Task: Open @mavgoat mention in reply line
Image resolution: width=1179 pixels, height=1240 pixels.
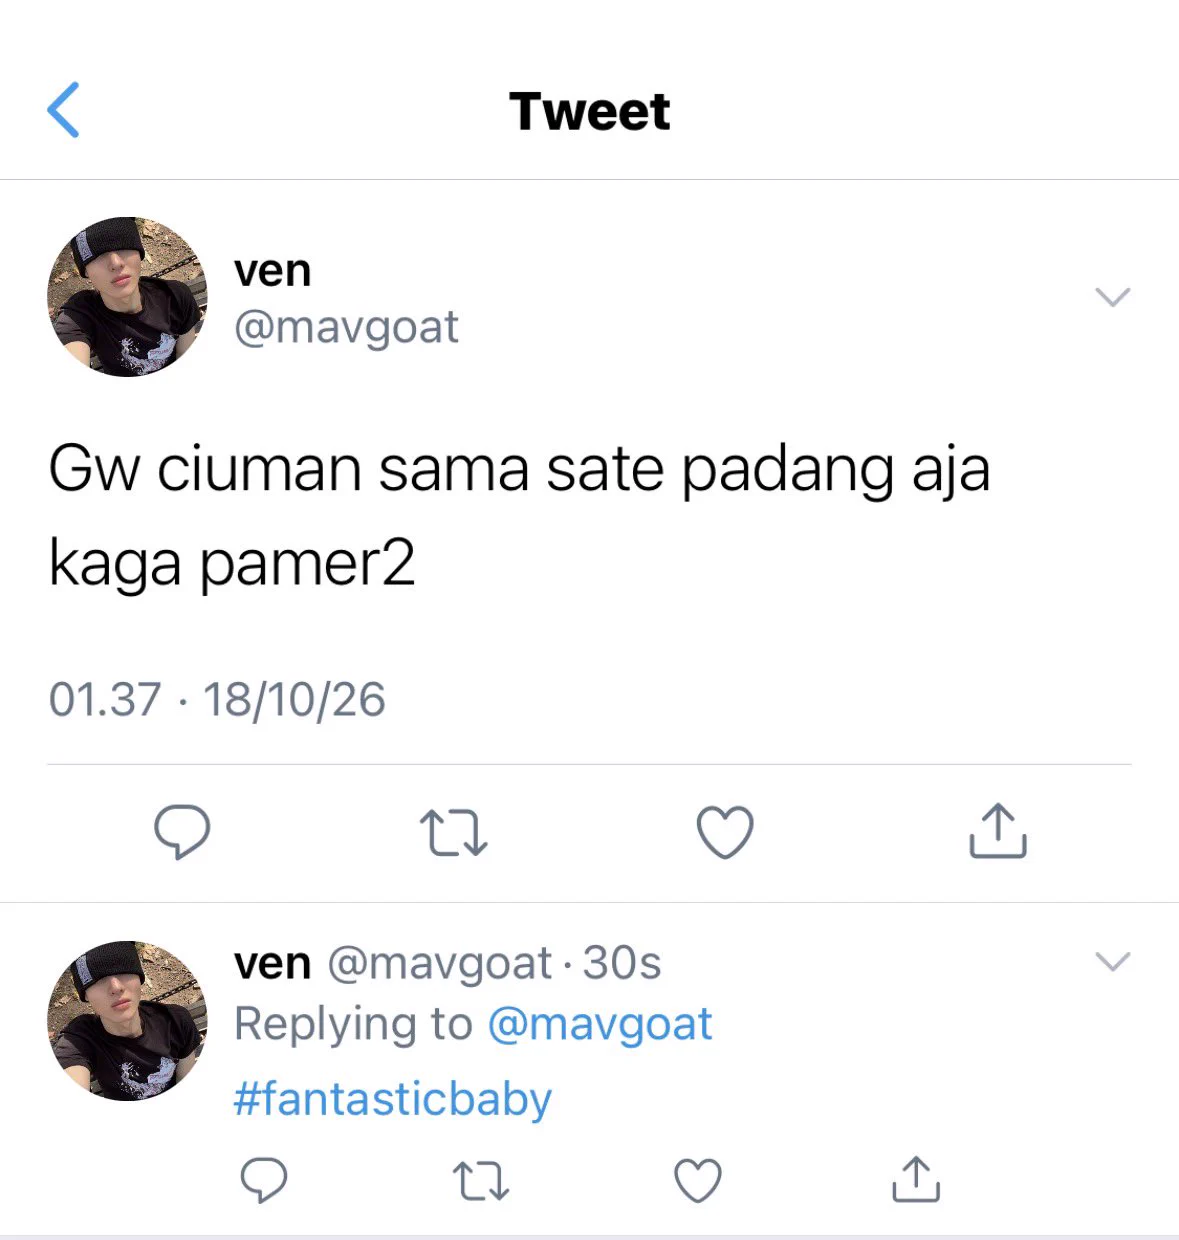Action: pos(600,1024)
